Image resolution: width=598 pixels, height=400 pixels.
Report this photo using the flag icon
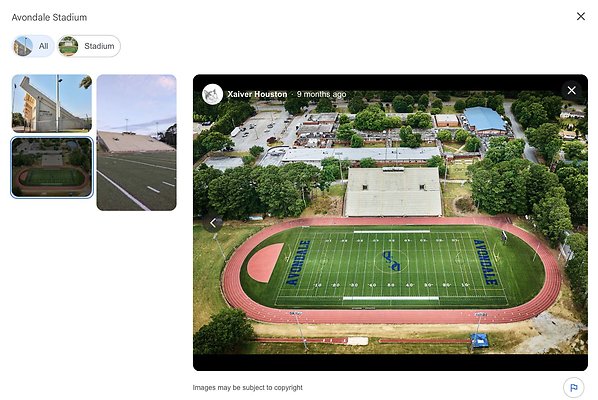(x=573, y=387)
